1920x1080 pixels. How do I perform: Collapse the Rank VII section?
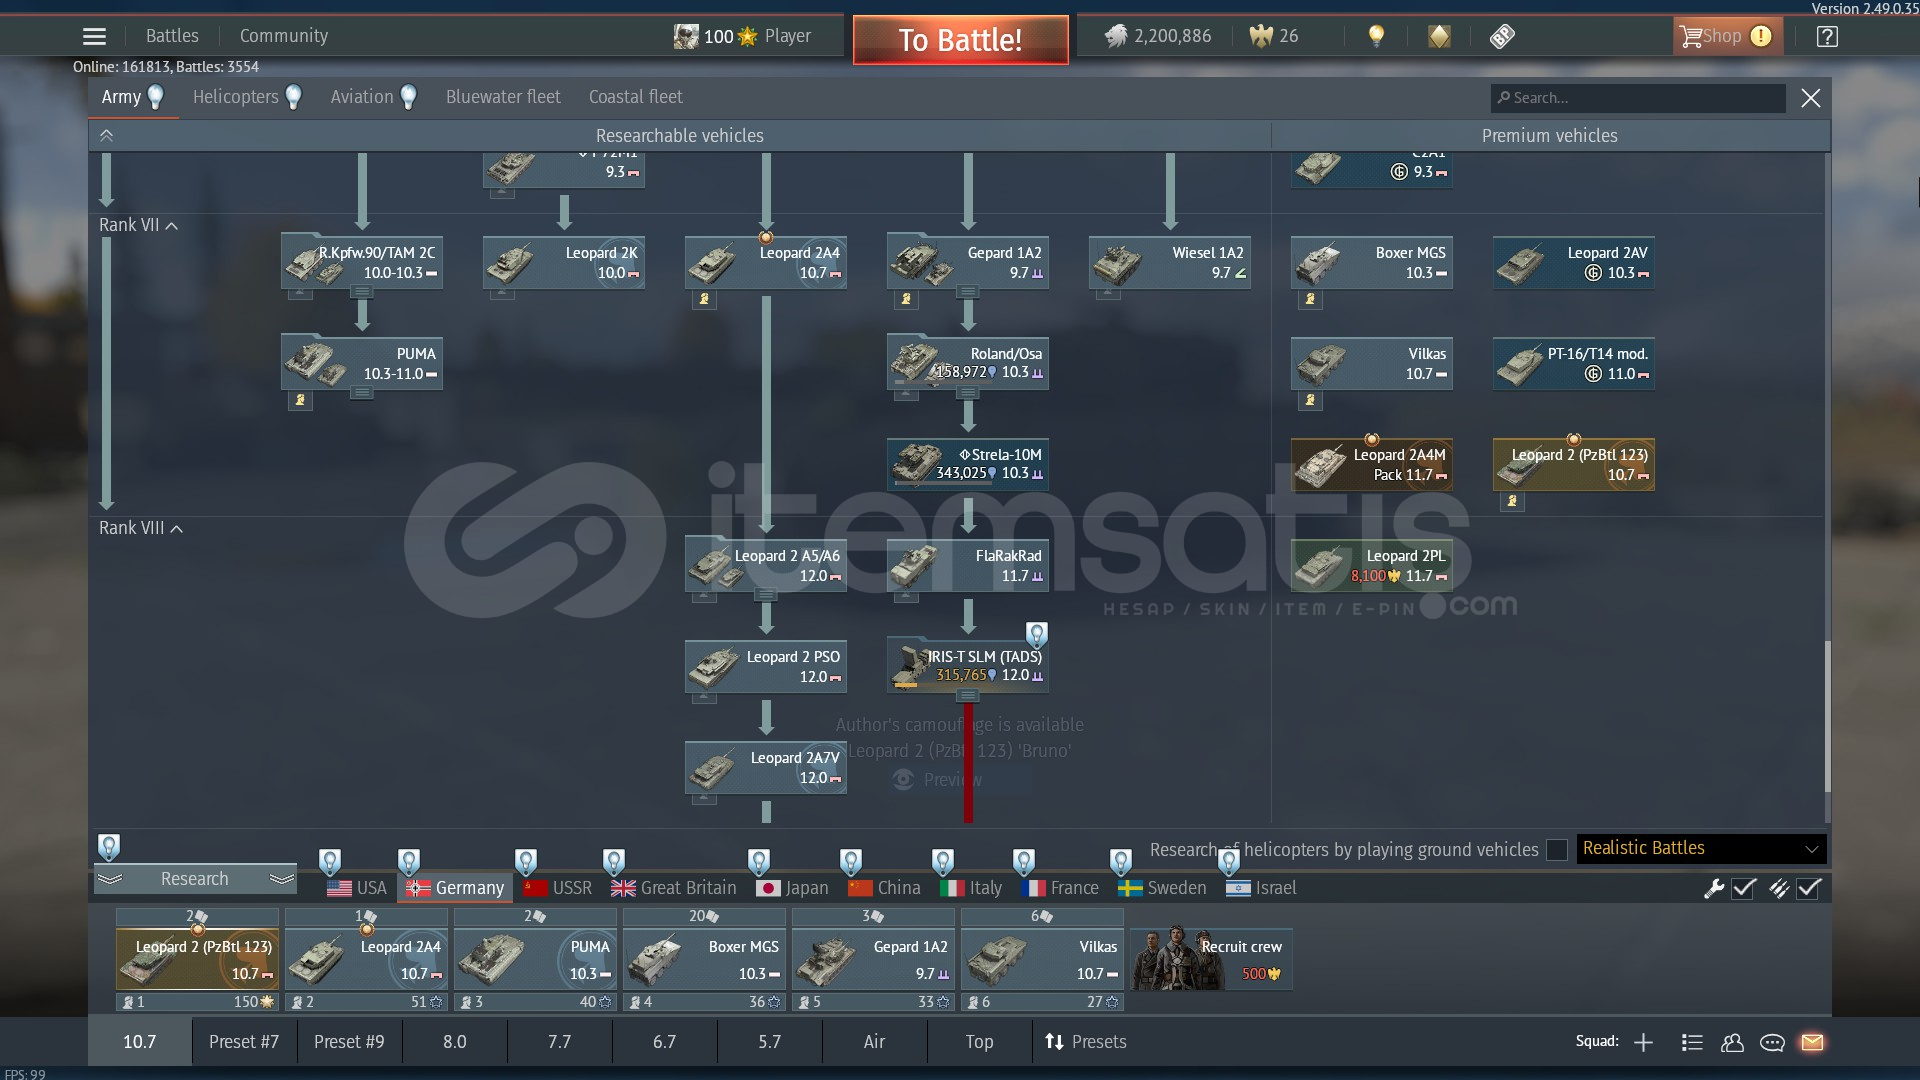point(171,226)
